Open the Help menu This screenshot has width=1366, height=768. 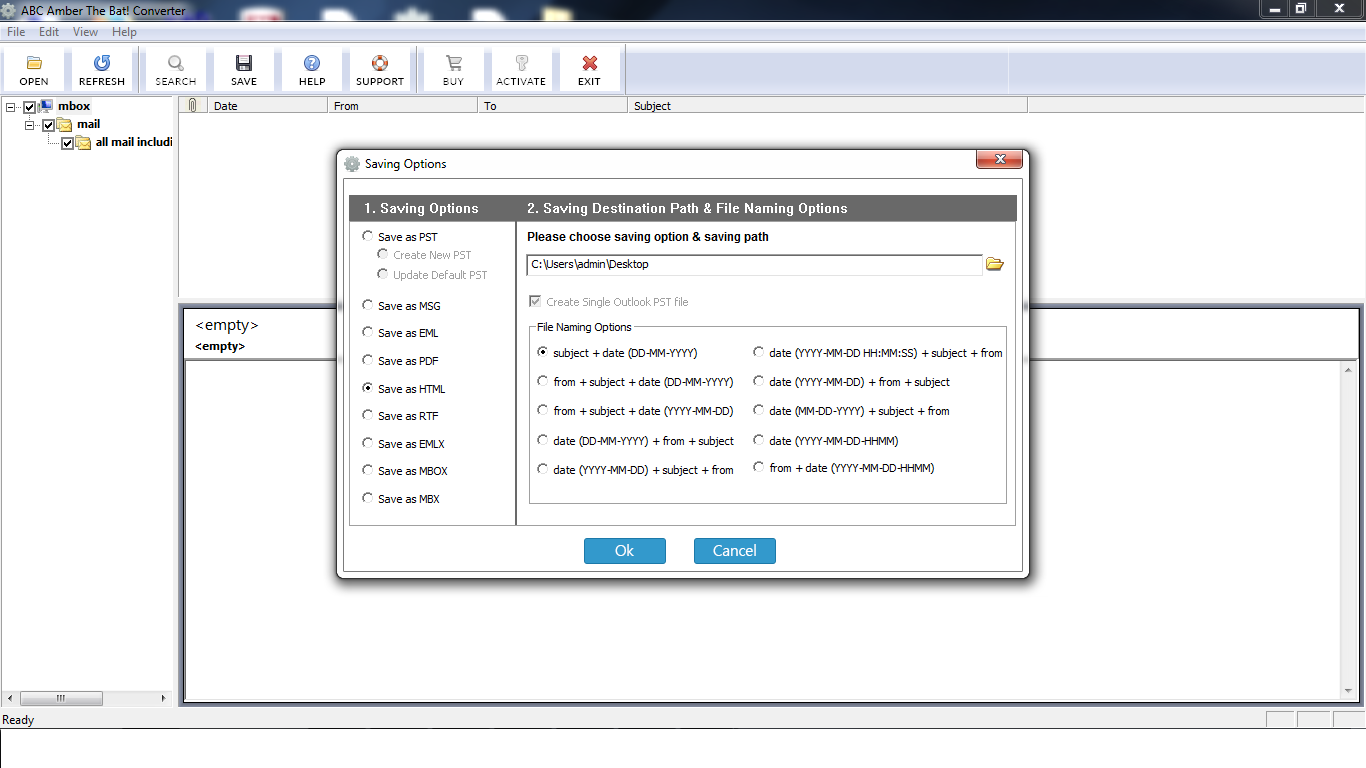(x=124, y=32)
